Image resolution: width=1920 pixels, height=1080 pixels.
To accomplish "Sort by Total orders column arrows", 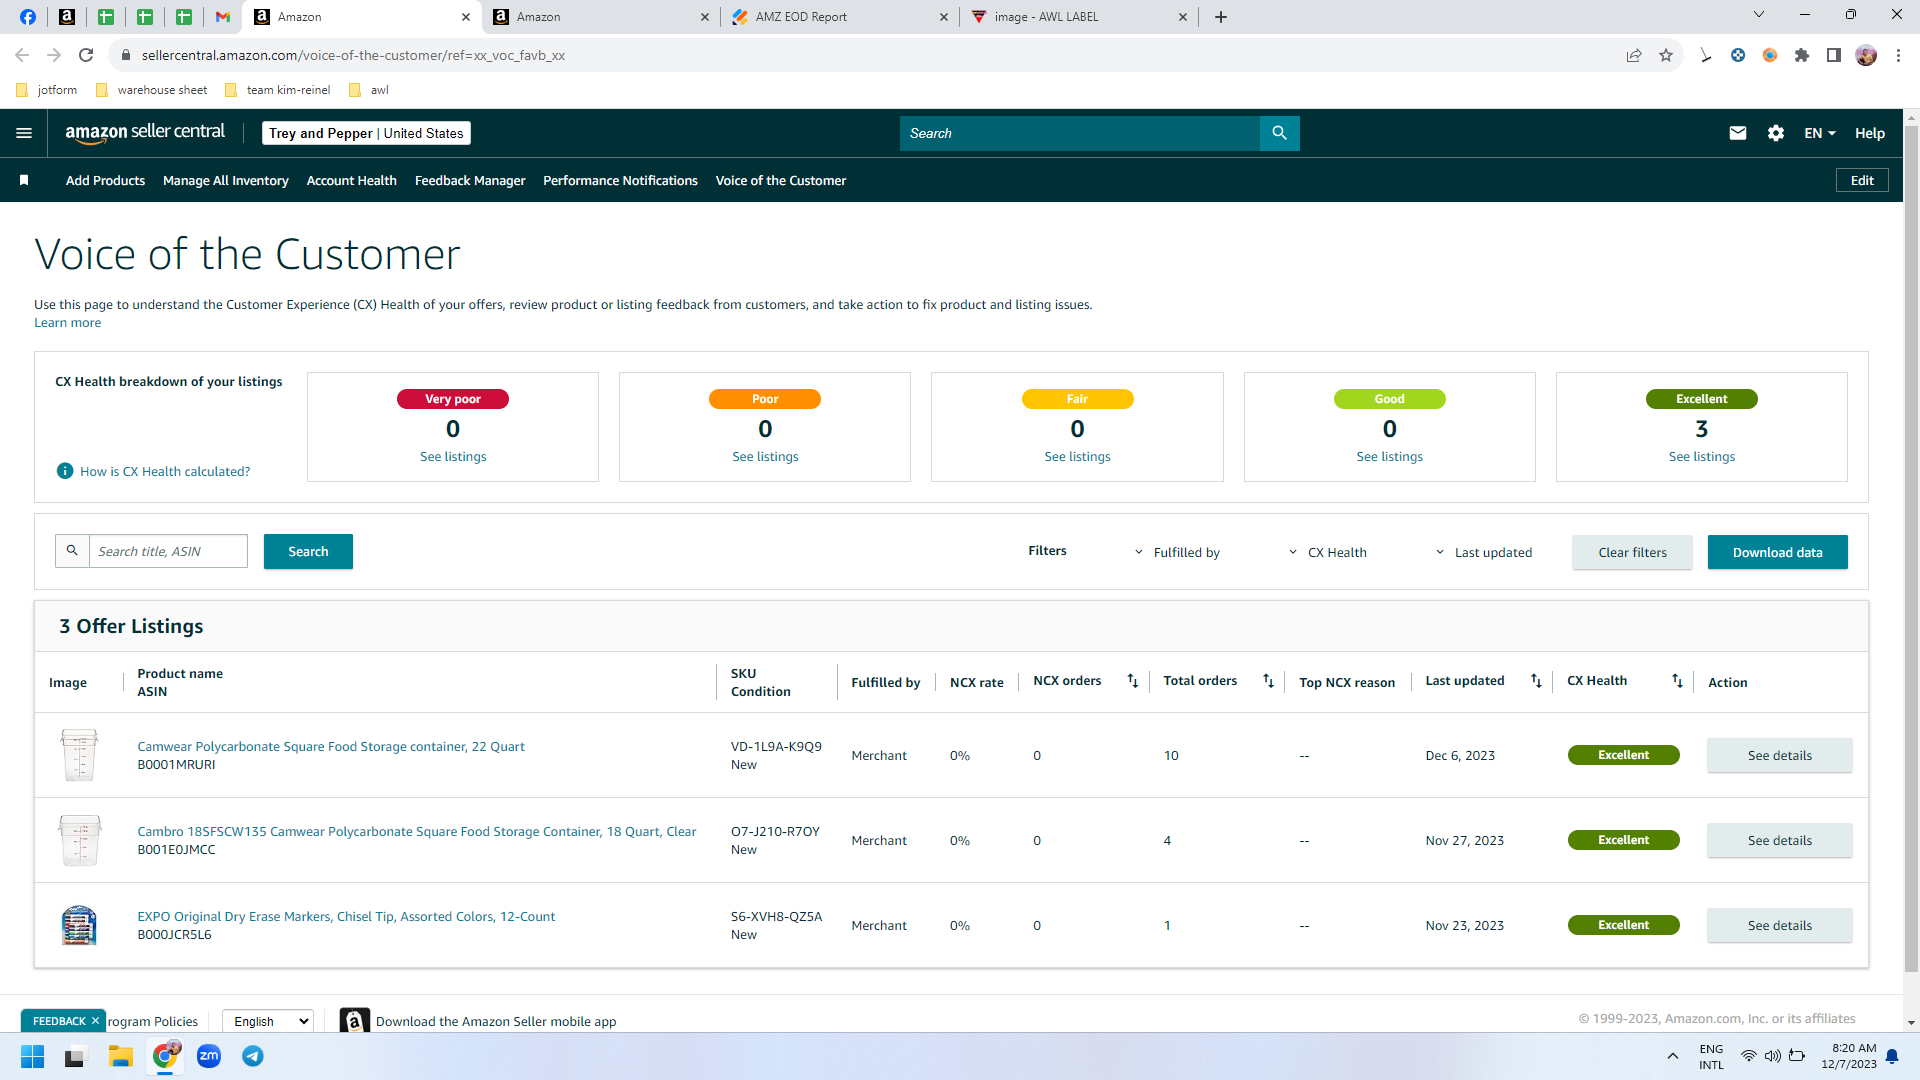I will click(x=1268, y=681).
